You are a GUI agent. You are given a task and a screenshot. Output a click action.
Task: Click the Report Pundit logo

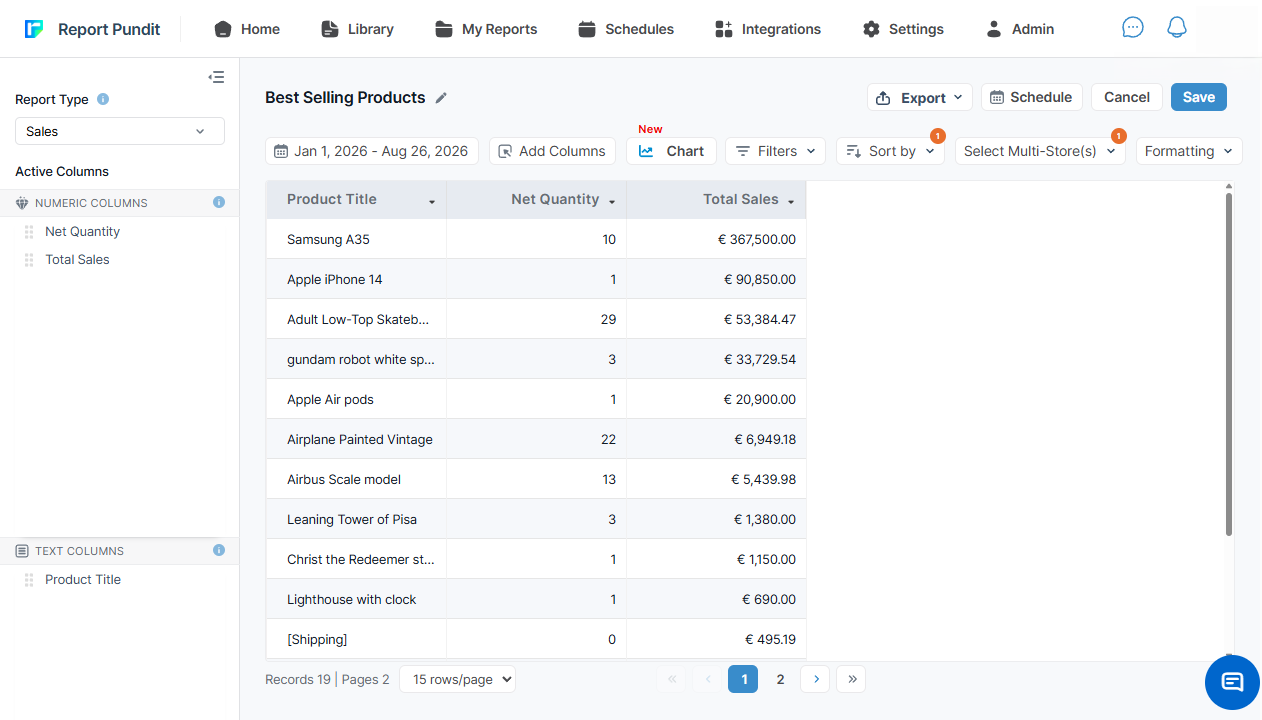coord(92,29)
